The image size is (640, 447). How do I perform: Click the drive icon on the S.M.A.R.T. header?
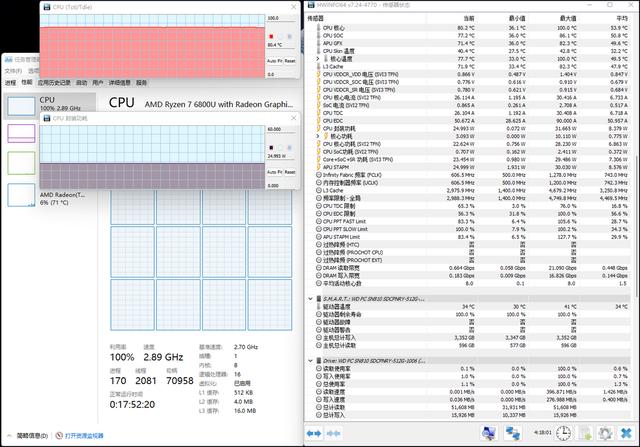318,299
